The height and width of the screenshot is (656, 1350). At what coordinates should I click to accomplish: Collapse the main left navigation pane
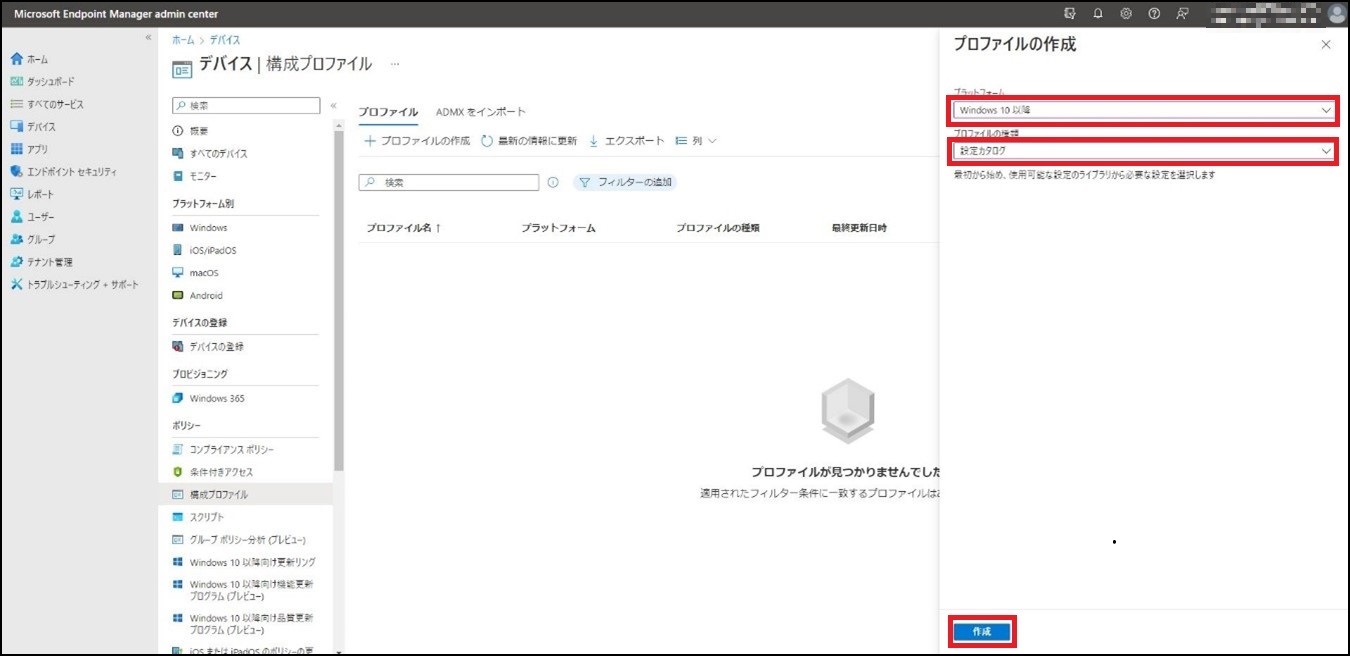[148, 38]
